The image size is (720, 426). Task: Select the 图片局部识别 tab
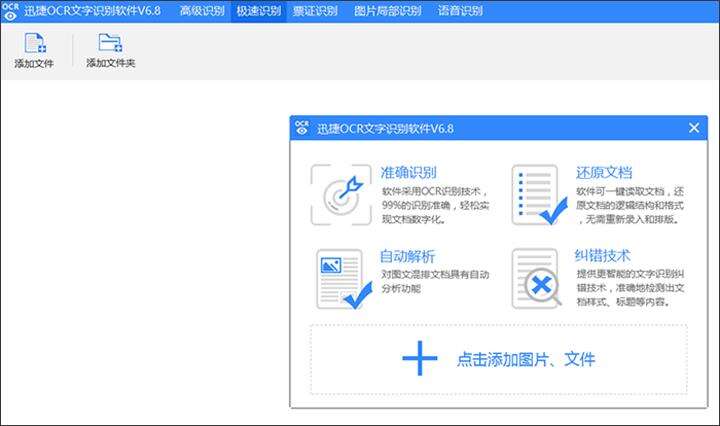(x=388, y=11)
